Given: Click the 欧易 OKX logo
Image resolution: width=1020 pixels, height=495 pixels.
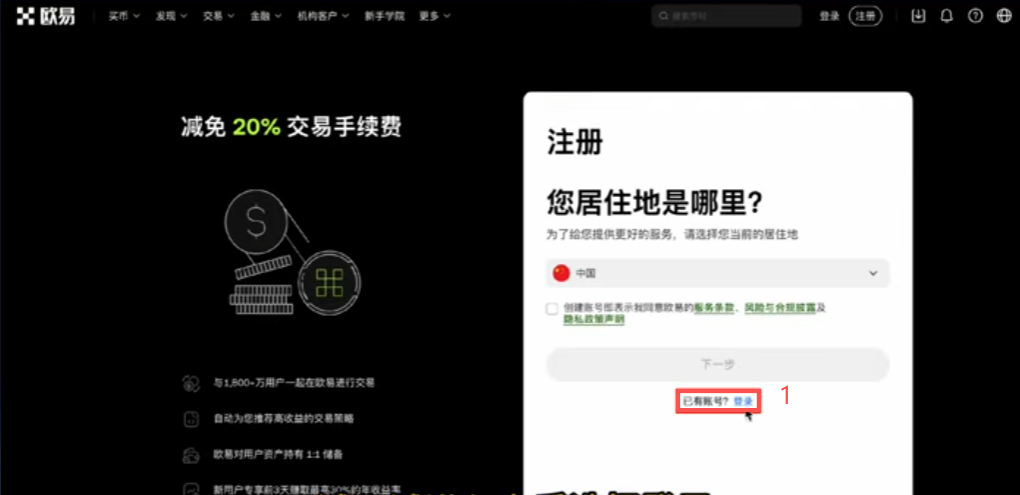Looking at the screenshot, I should [x=46, y=16].
